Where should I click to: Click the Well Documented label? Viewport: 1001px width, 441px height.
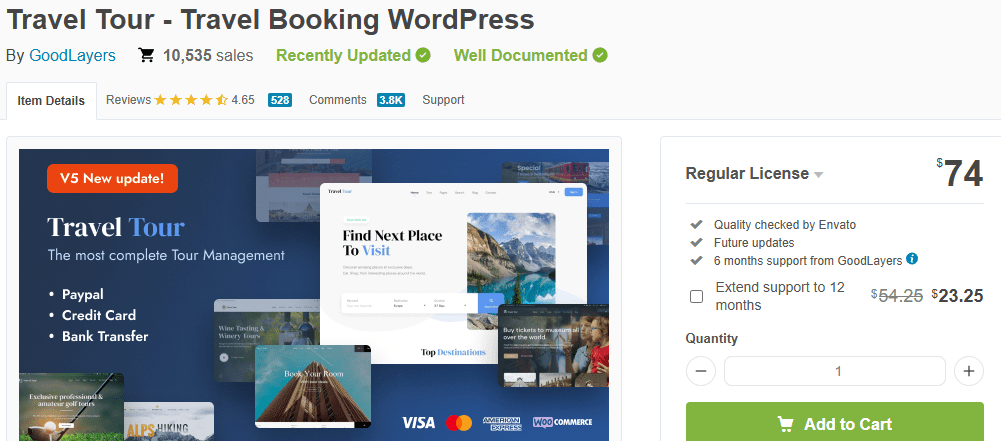(x=520, y=56)
